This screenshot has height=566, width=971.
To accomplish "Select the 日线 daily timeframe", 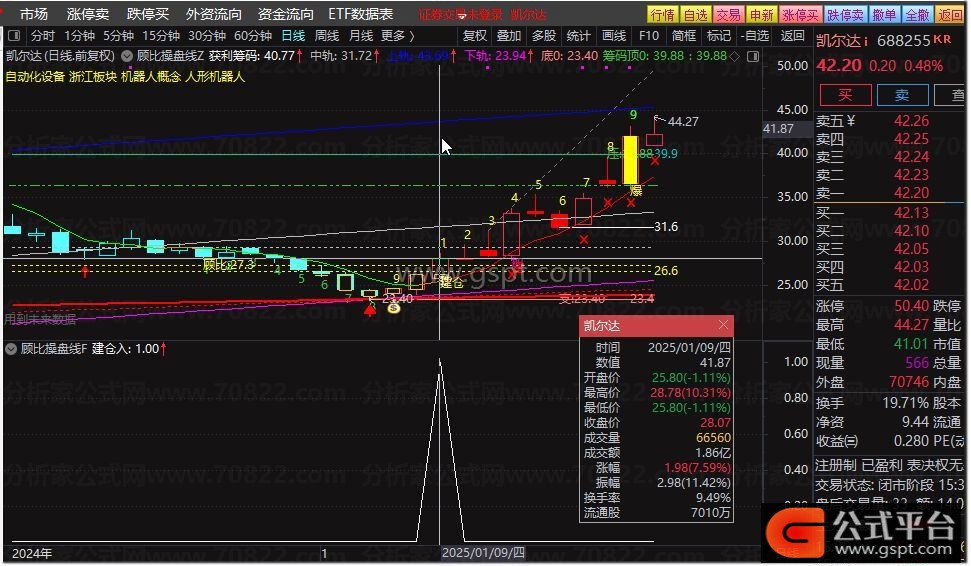I will 293,36.
